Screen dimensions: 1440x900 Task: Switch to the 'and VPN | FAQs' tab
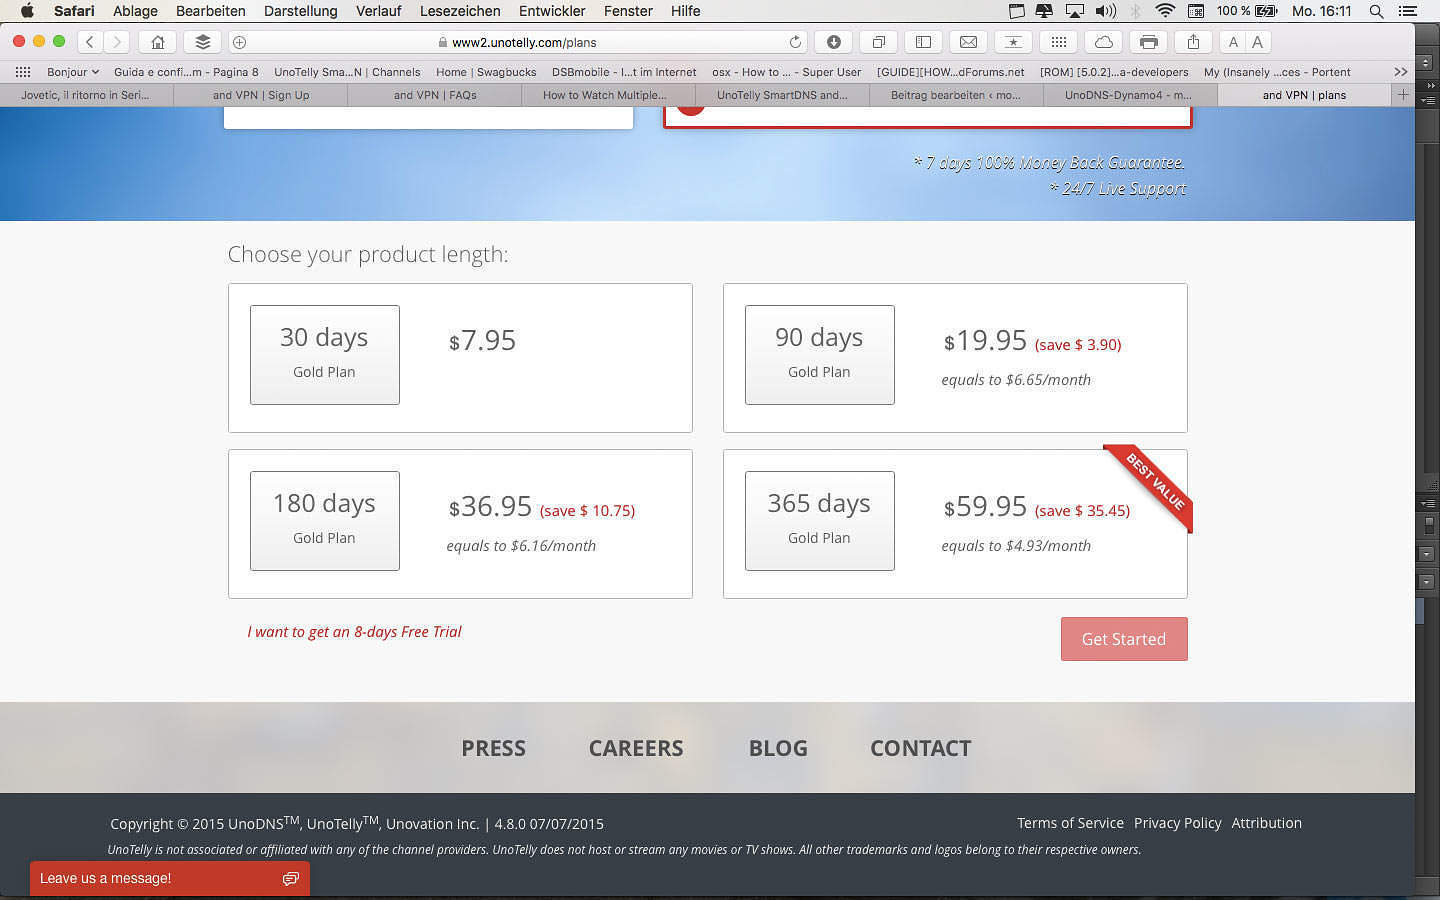click(435, 95)
